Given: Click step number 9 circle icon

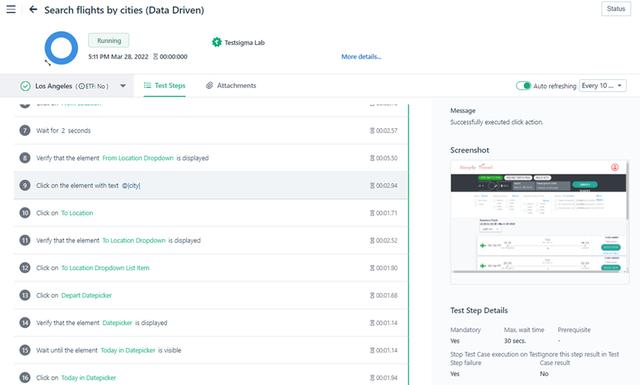Looking at the screenshot, I should [25, 185].
